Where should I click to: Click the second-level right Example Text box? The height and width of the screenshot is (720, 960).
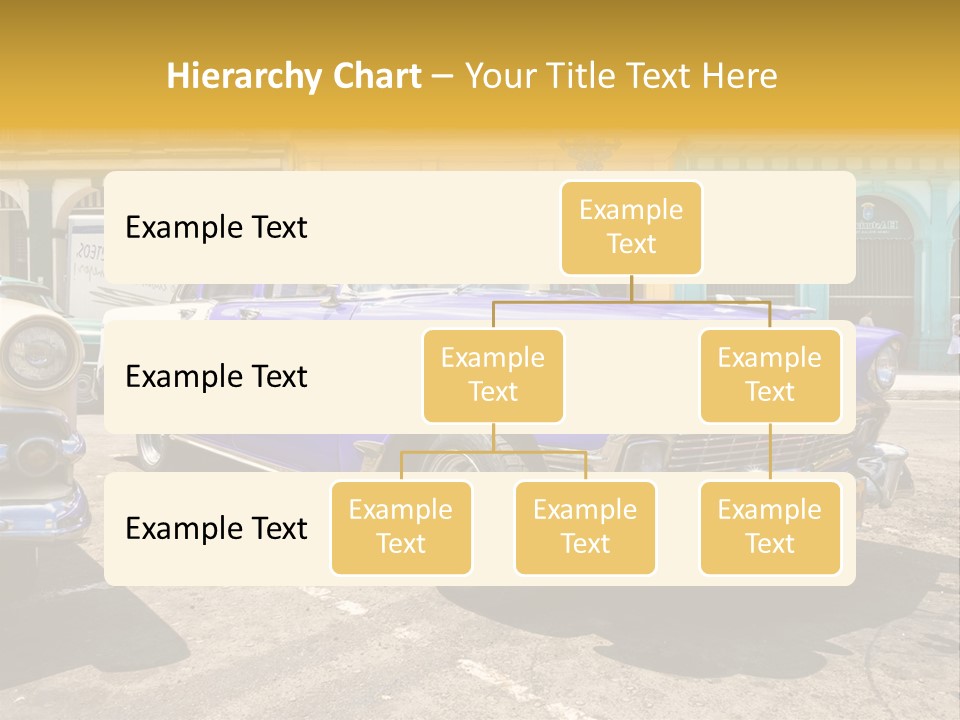pyautogui.click(x=769, y=375)
